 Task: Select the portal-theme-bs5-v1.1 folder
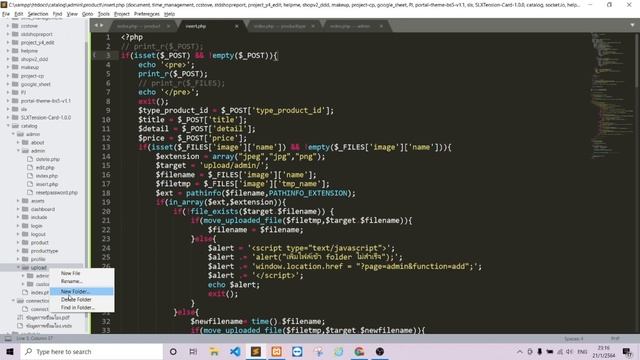45,101
